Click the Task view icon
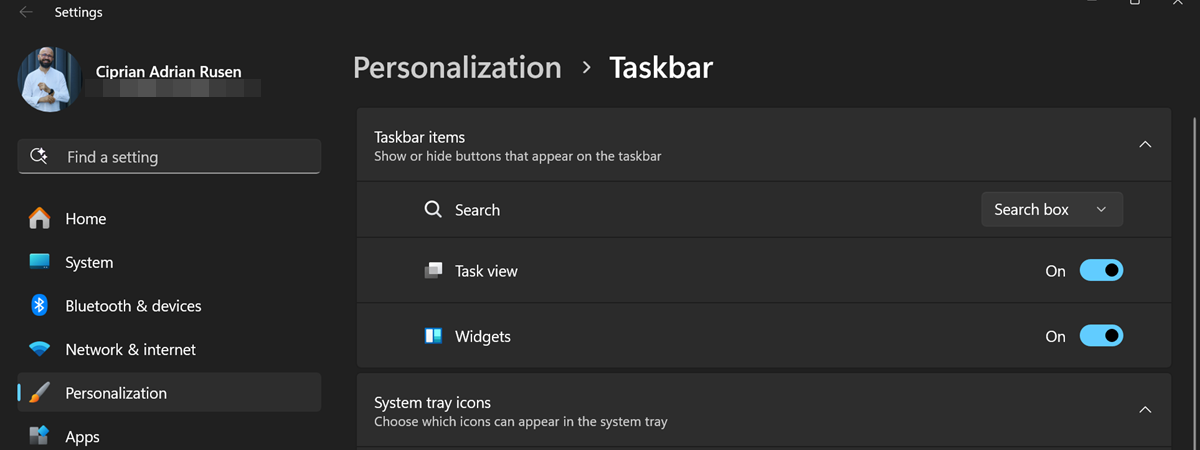 pos(433,271)
